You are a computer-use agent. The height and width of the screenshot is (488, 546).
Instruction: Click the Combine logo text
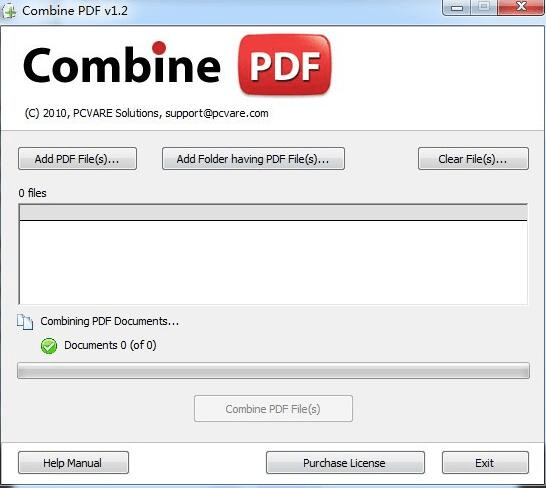pyautogui.click(x=122, y=64)
